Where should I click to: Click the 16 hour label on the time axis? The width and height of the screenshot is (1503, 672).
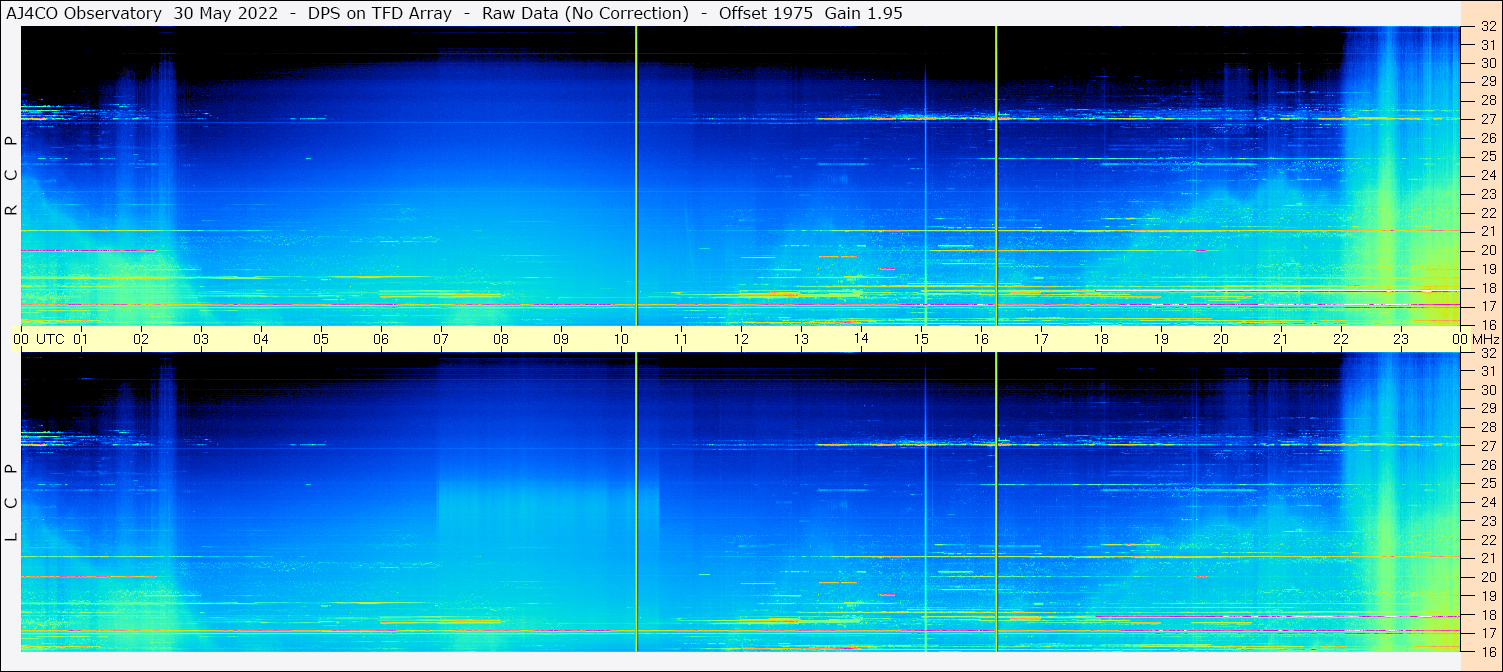click(x=981, y=339)
